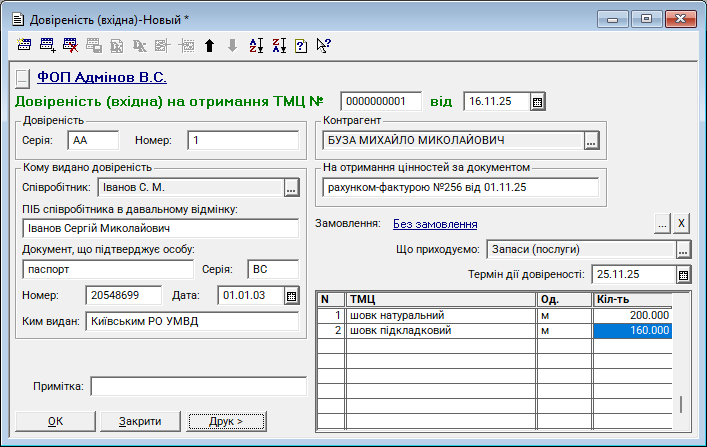
Task: Clear order with the X button
Action: [680, 223]
